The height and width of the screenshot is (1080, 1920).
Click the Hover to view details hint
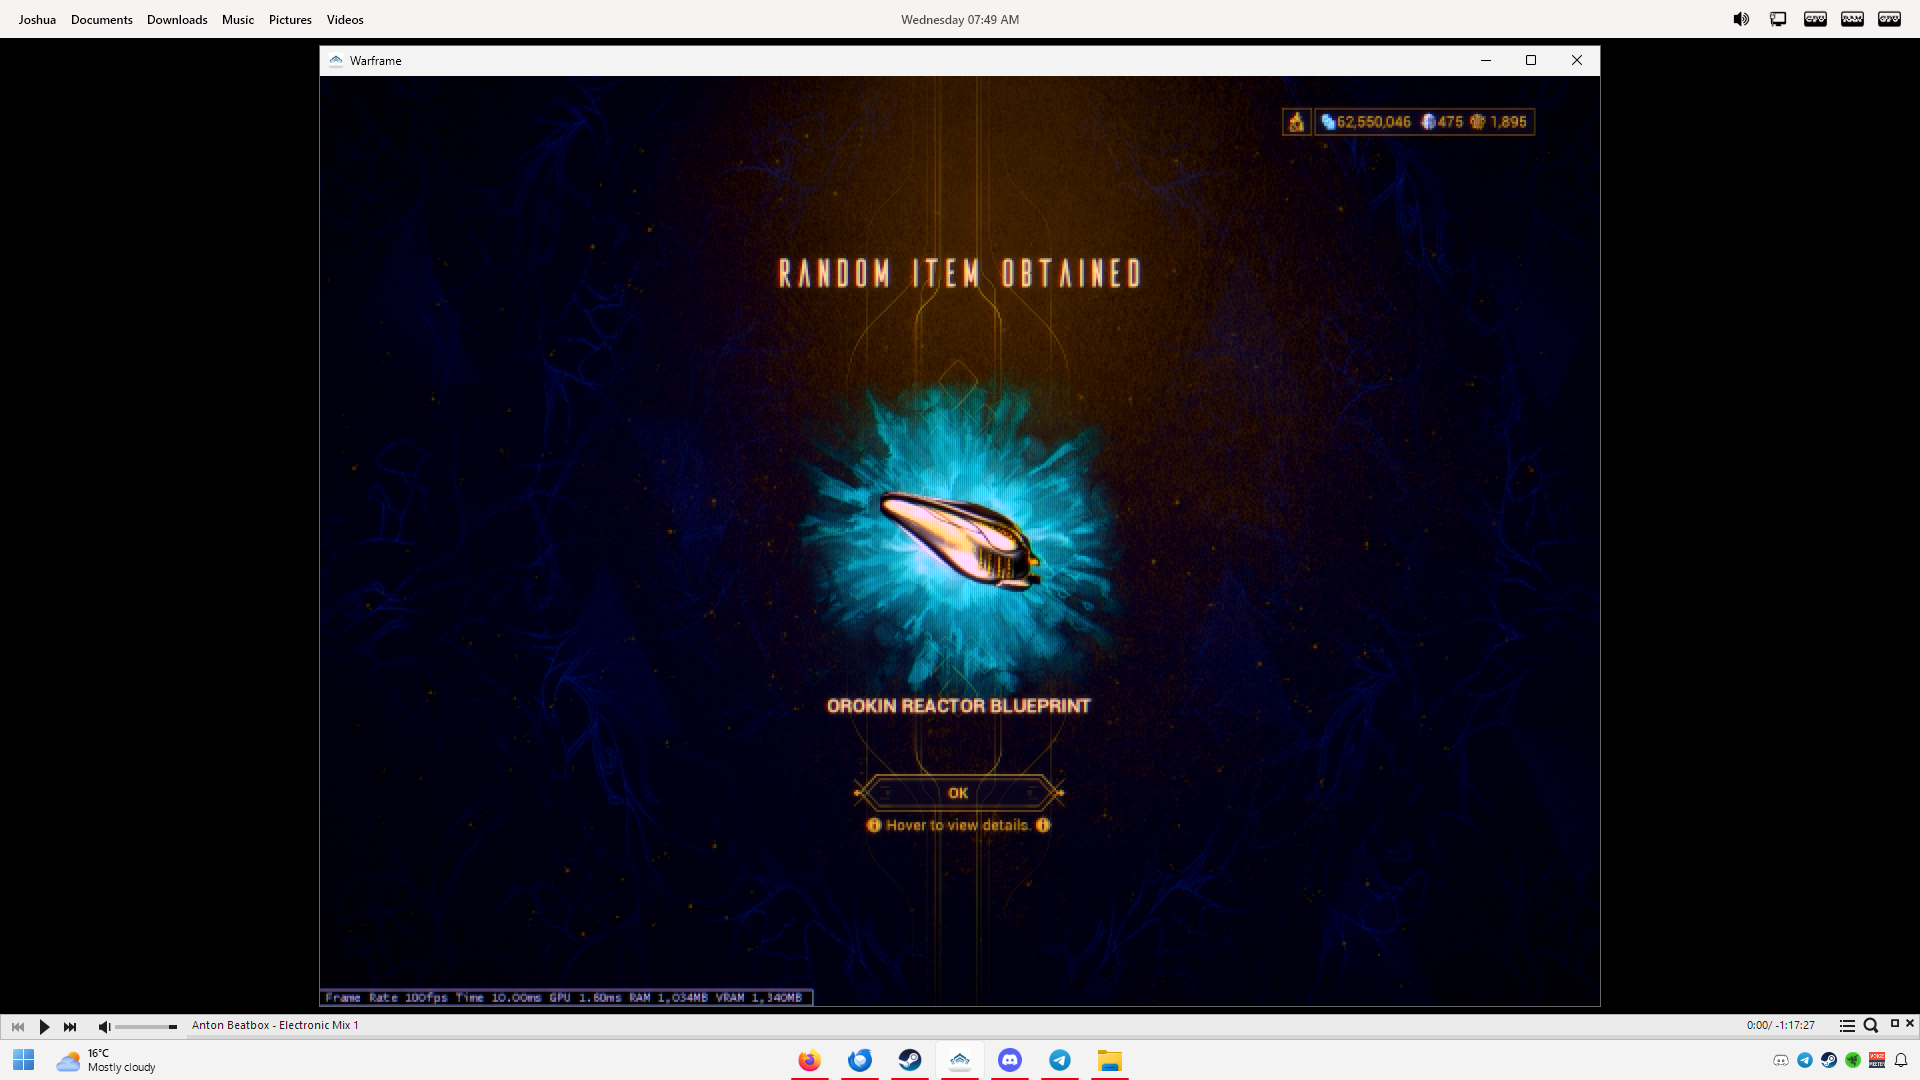(958, 825)
